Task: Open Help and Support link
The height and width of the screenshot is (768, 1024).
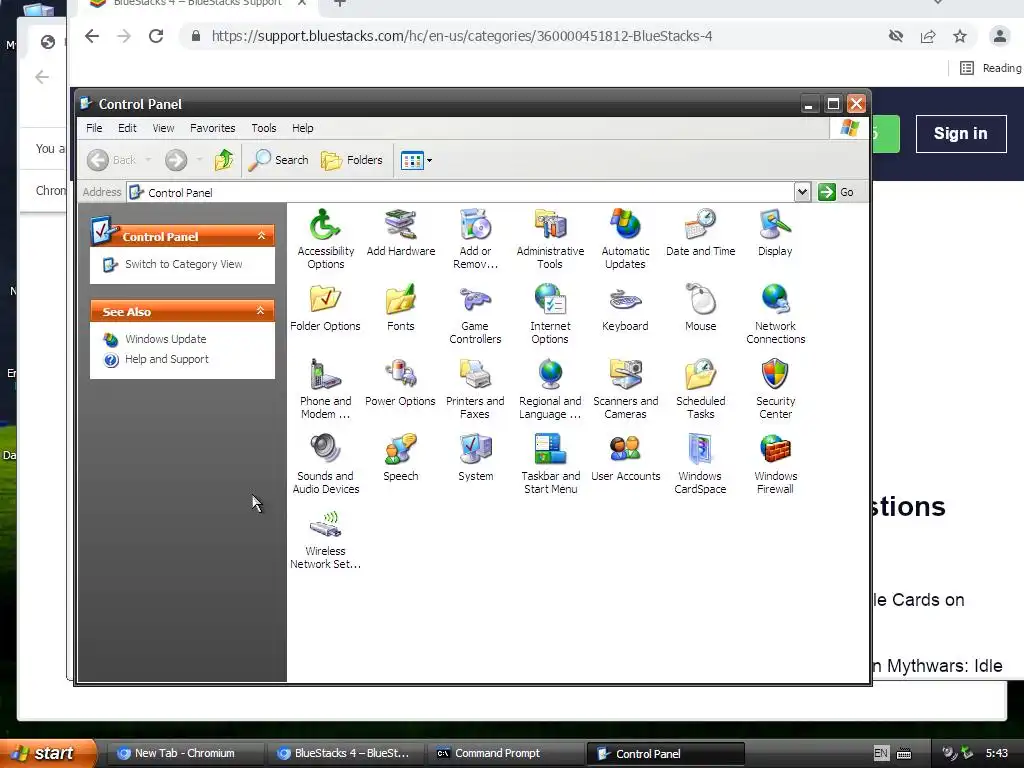Action: coord(167,359)
